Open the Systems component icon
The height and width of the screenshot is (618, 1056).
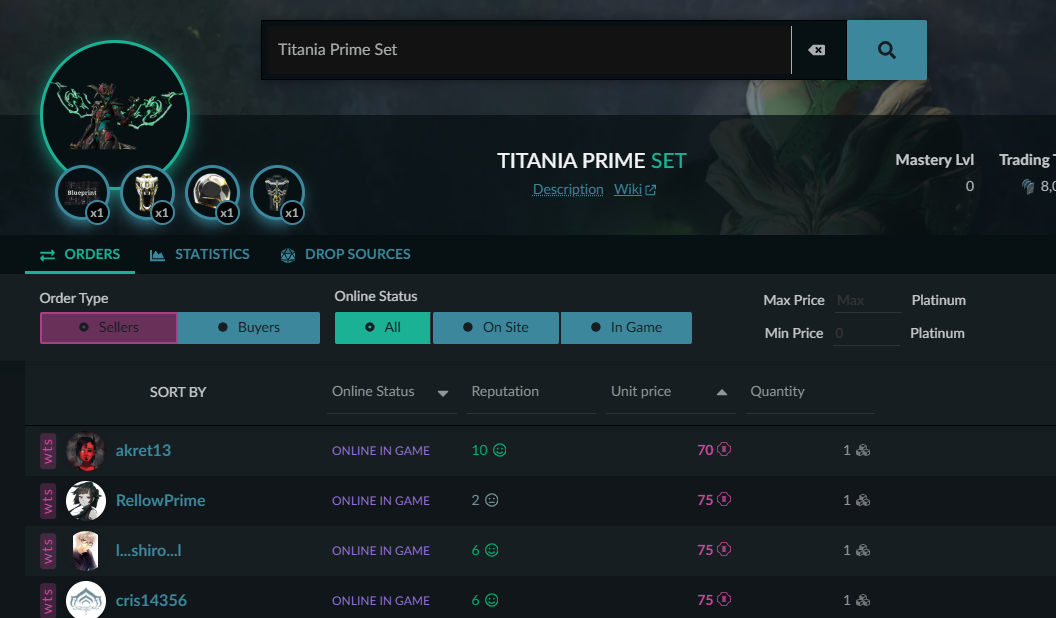tap(277, 193)
